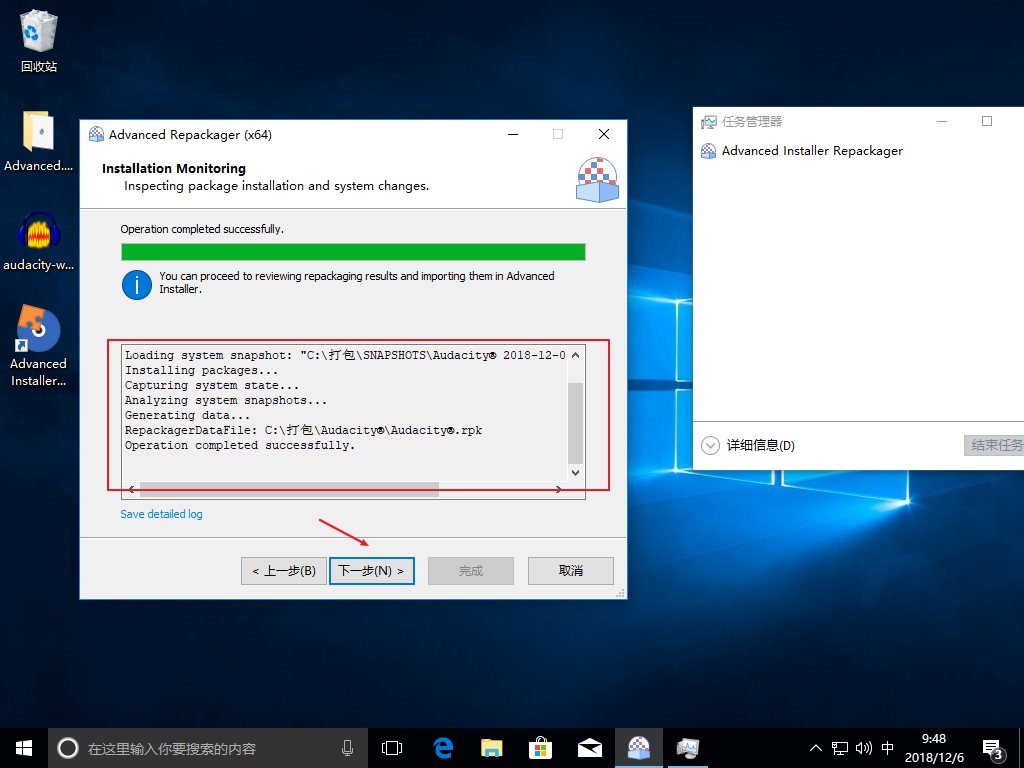Select the Advanced folder on the desktop
Image resolution: width=1024 pixels, height=768 pixels.
[x=39, y=140]
